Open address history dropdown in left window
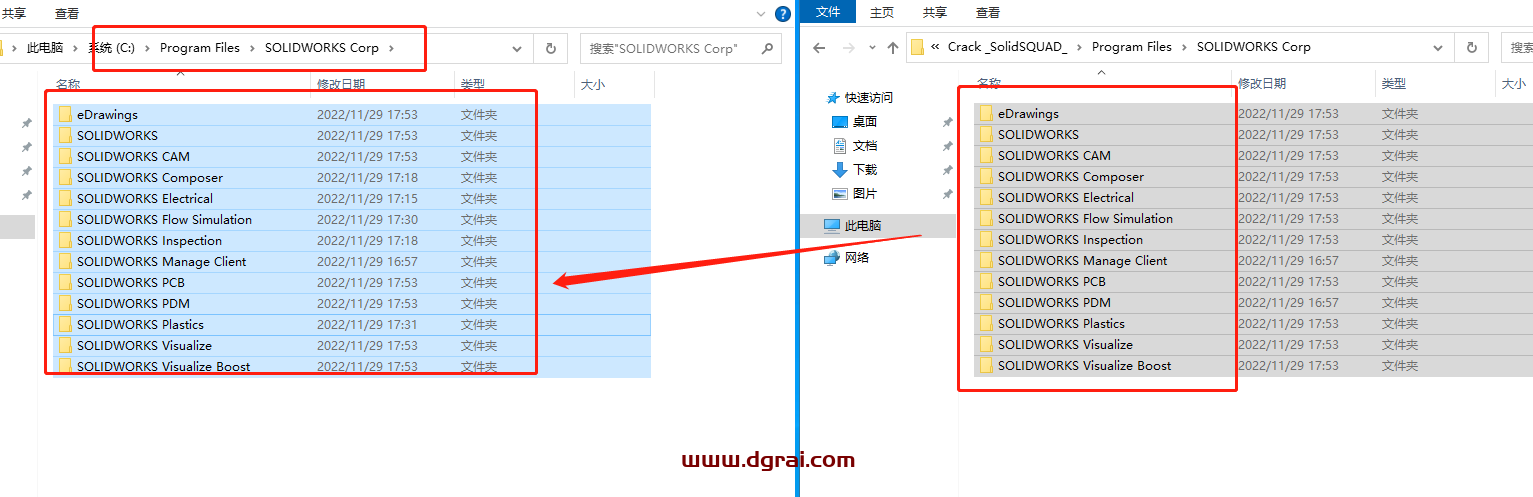The image size is (1533, 497). pyautogui.click(x=517, y=48)
